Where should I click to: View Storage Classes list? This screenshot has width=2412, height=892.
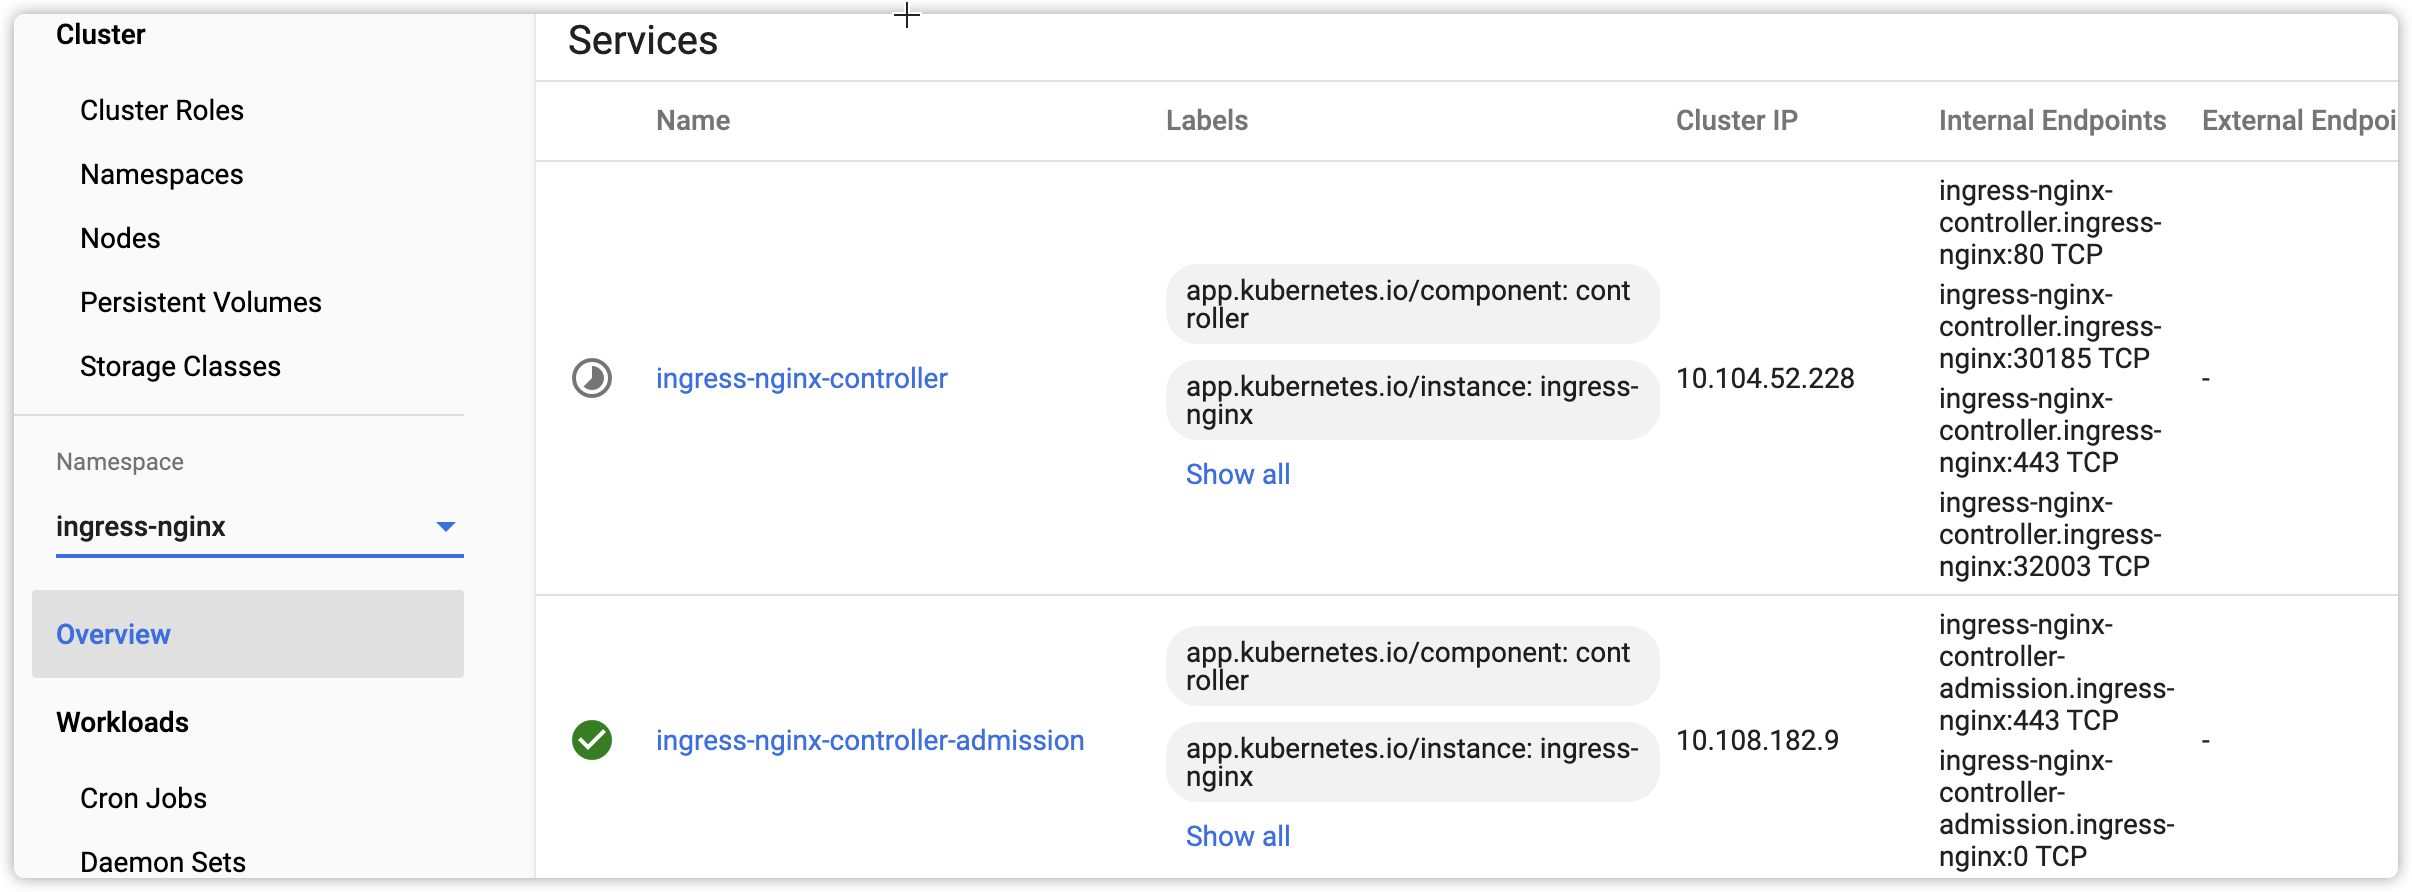coord(180,367)
